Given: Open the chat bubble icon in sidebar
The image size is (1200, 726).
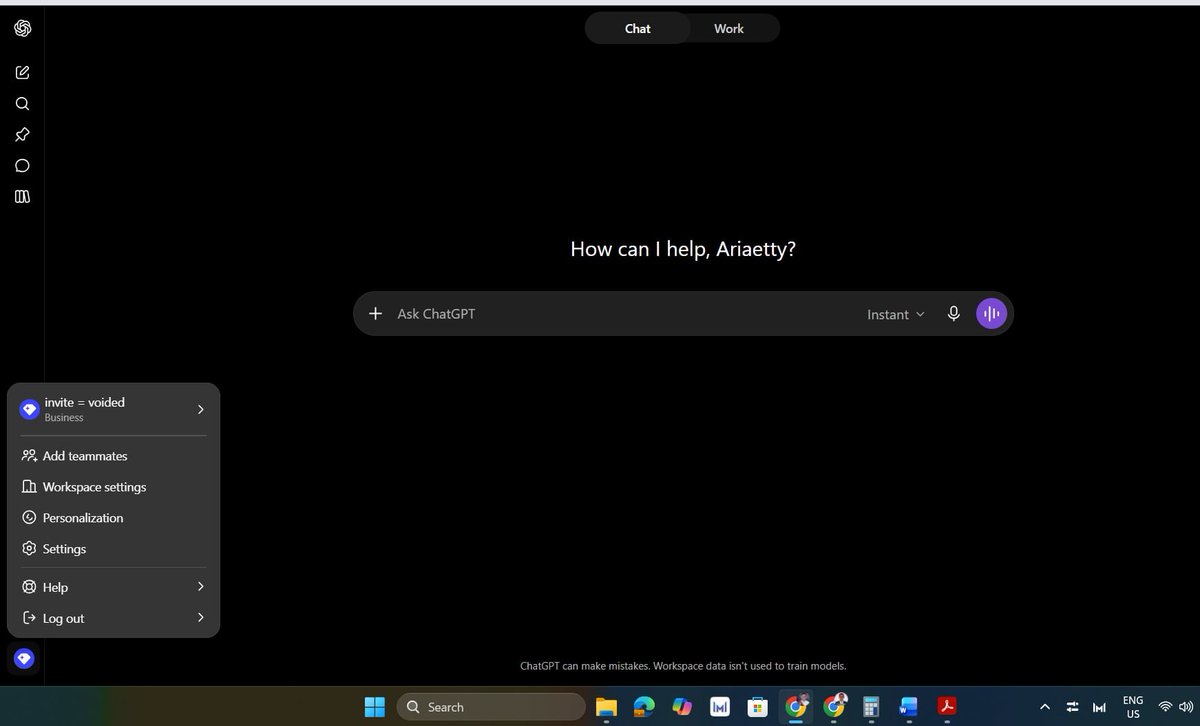Looking at the screenshot, I should [22, 165].
